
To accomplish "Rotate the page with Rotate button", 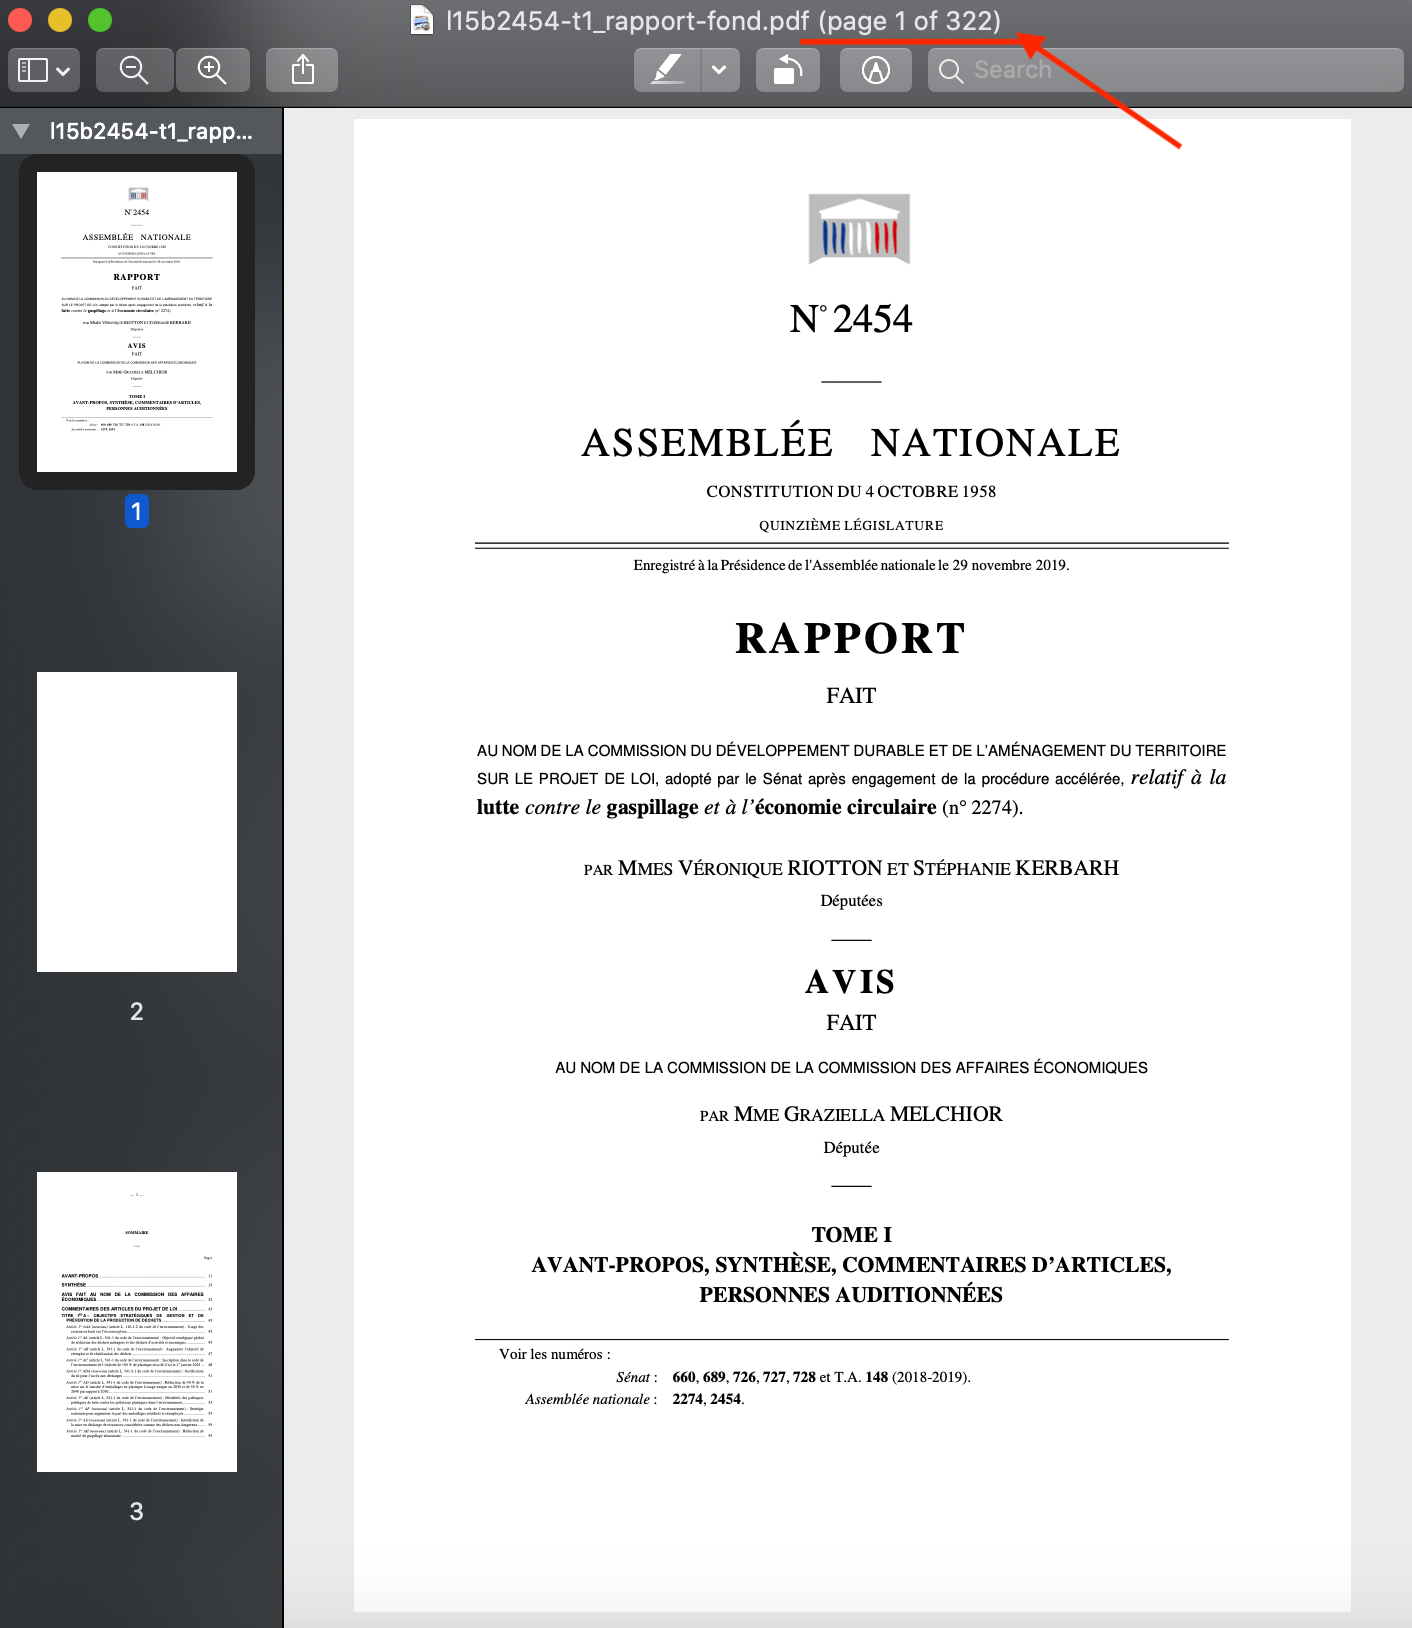I will 788,70.
